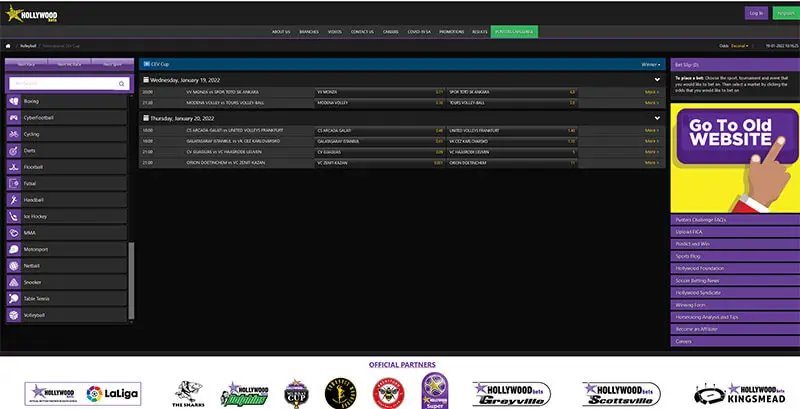Select the Motorsport helmet icon

(x=13, y=249)
